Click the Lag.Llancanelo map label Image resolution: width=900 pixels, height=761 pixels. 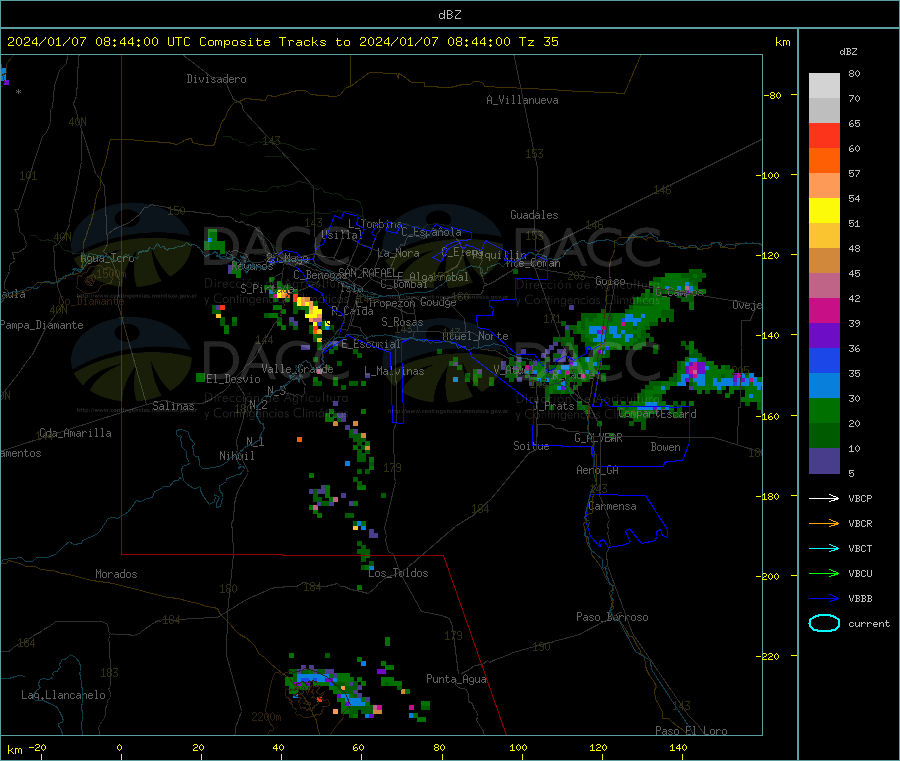tap(63, 695)
